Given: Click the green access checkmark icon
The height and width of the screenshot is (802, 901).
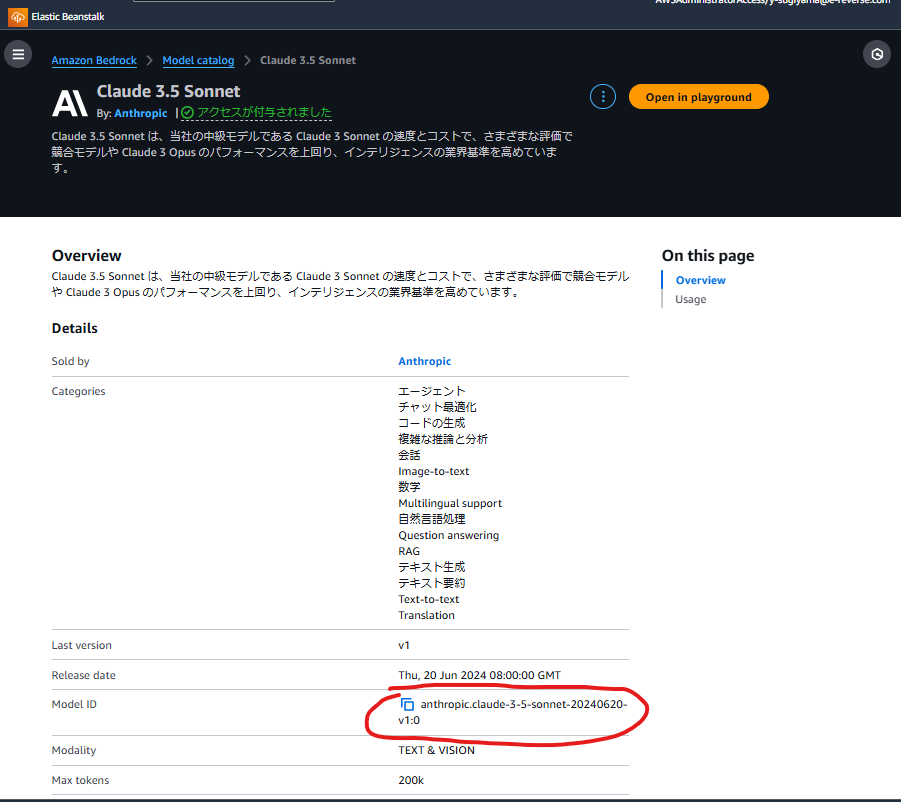Looking at the screenshot, I should click(187, 113).
